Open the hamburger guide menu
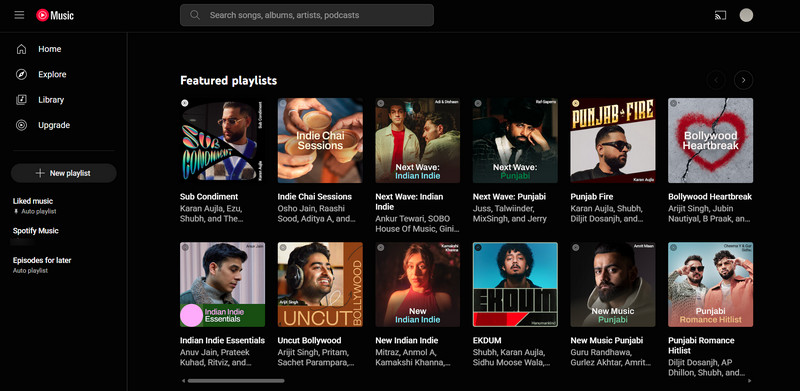The image size is (800, 391). (x=19, y=15)
